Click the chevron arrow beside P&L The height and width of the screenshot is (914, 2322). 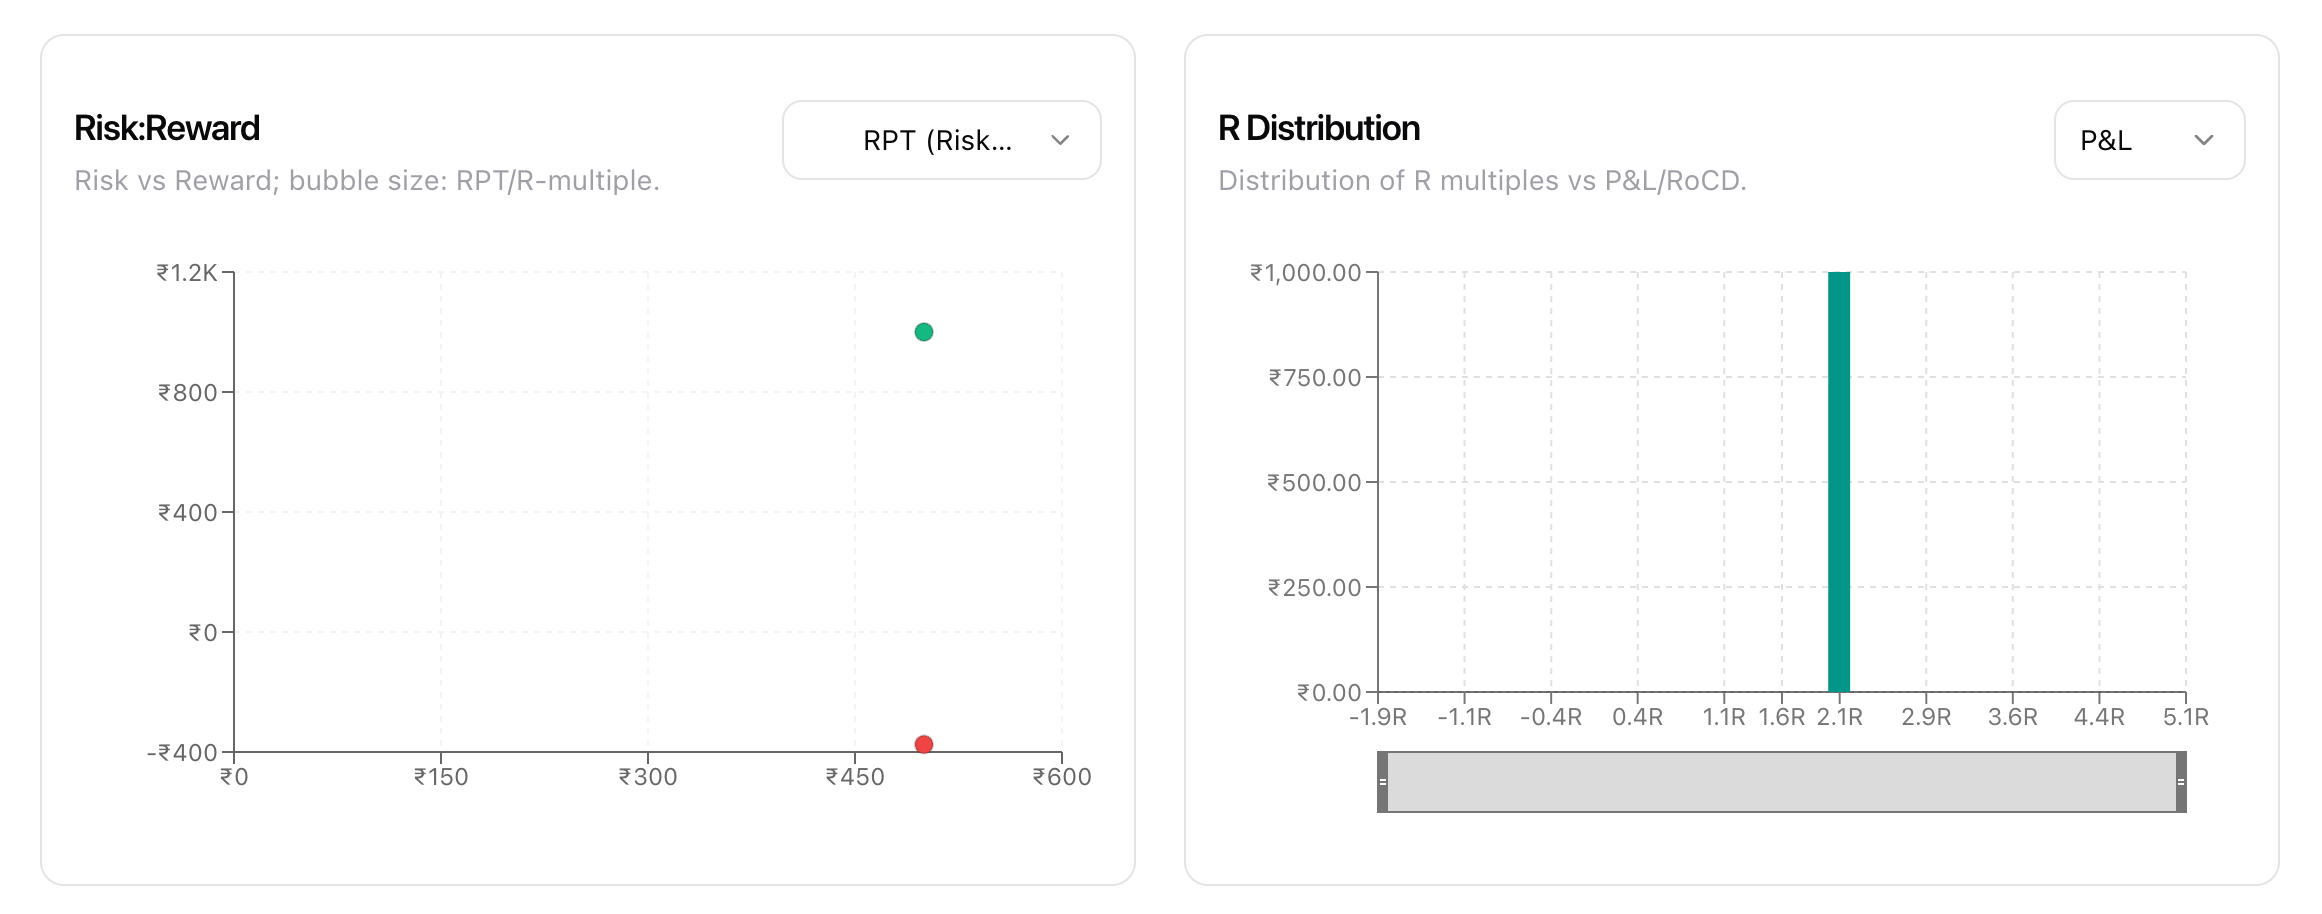[x=2203, y=140]
